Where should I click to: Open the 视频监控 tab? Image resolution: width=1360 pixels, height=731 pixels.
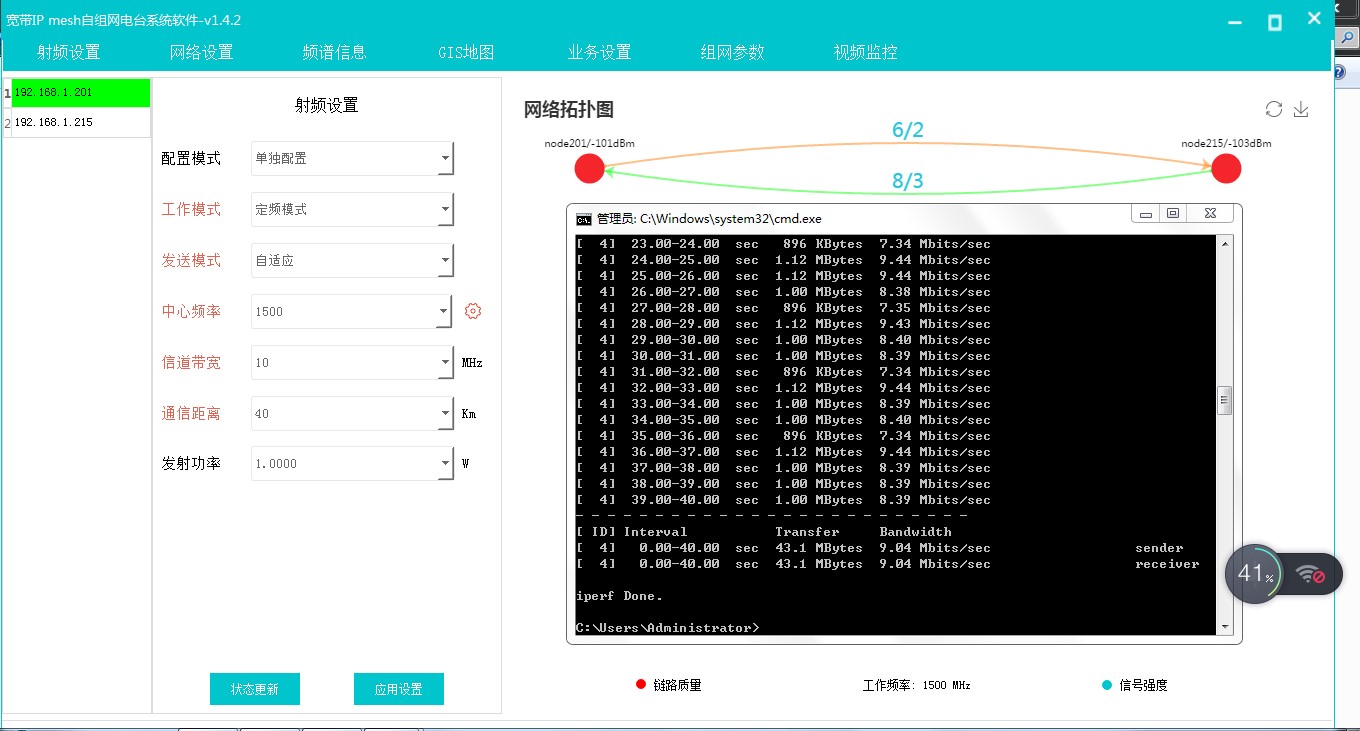tap(865, 52)
